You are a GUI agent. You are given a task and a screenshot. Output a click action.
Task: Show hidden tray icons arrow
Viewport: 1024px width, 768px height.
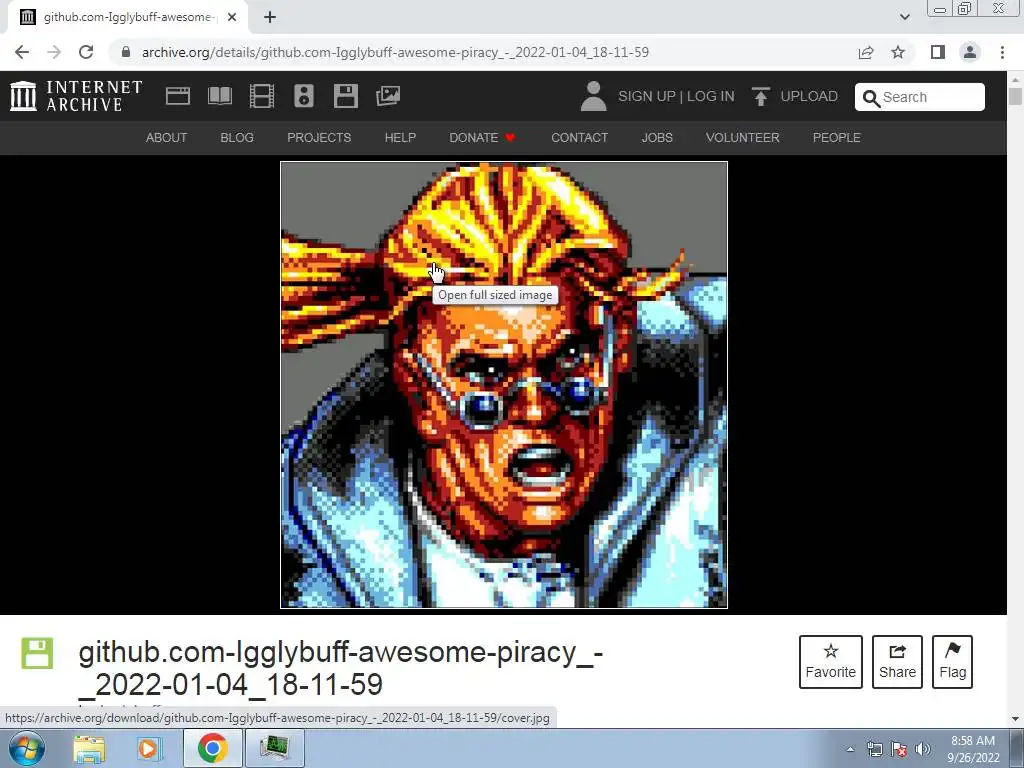[x=850, y=749]
